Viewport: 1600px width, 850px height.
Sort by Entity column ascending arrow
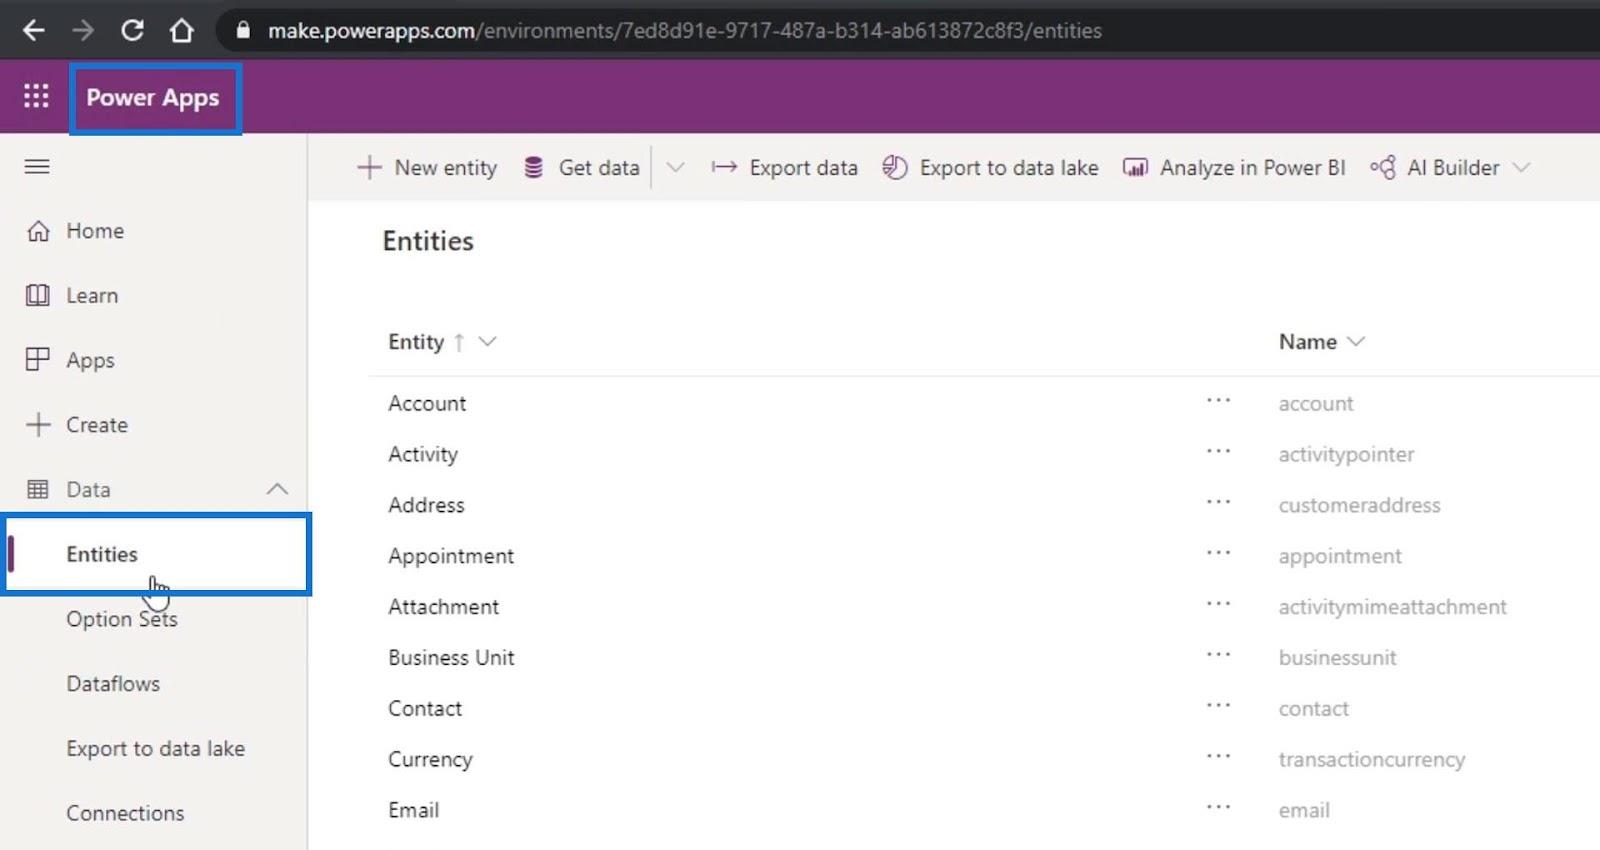459,342
